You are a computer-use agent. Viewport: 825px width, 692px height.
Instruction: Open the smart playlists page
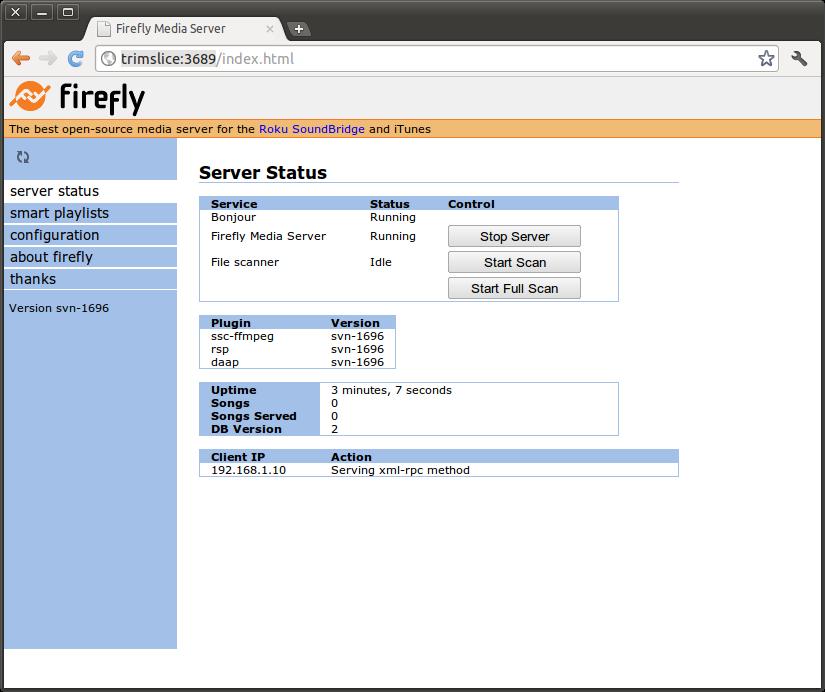click(x=60, y=213)
